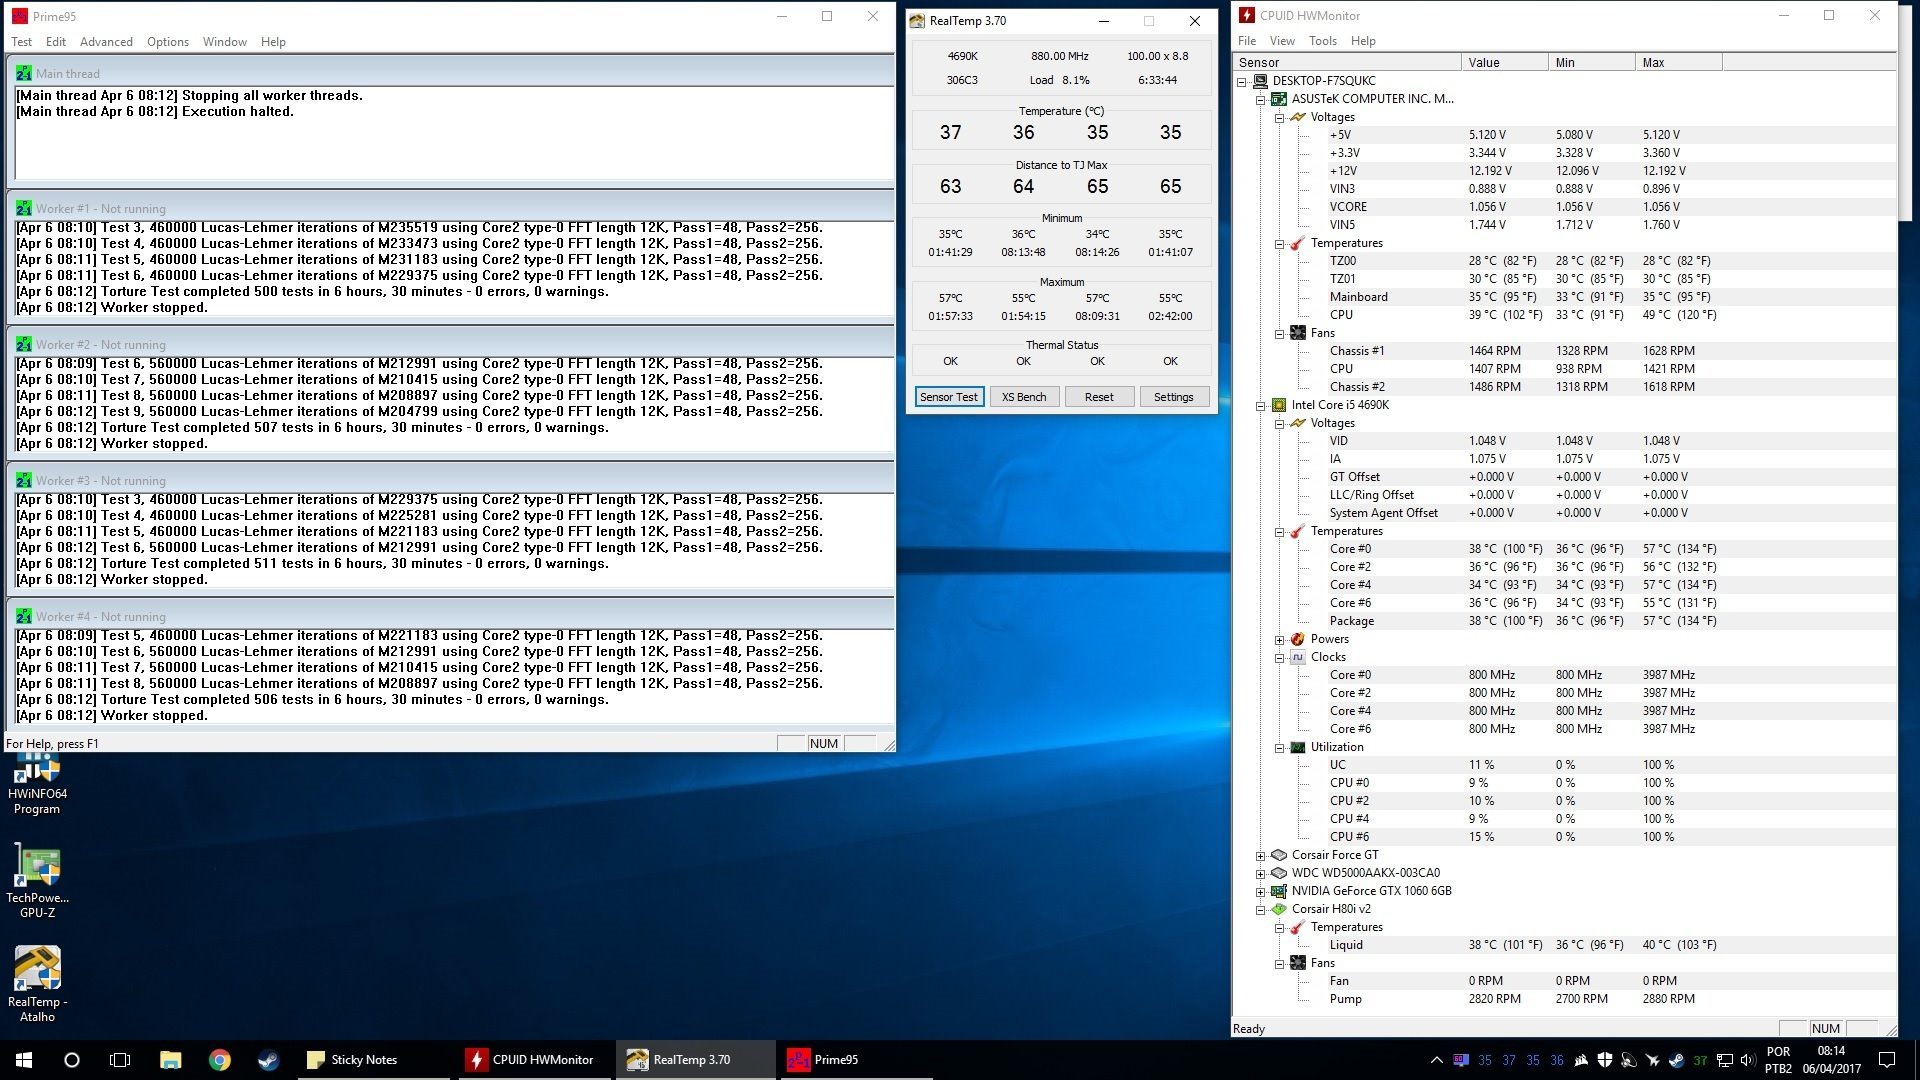1920x1080 pixels.
Task: Expand Corsair Force GT node
Action: [x=1261, y=856]
